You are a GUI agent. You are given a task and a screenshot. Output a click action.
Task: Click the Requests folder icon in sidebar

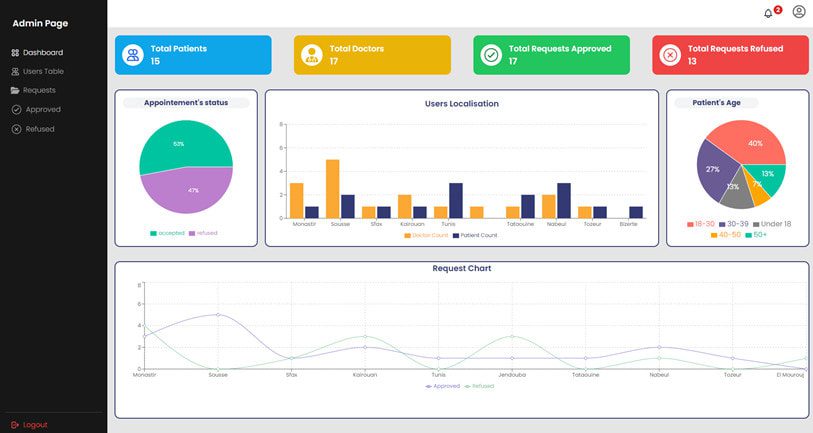coord(15,90)
